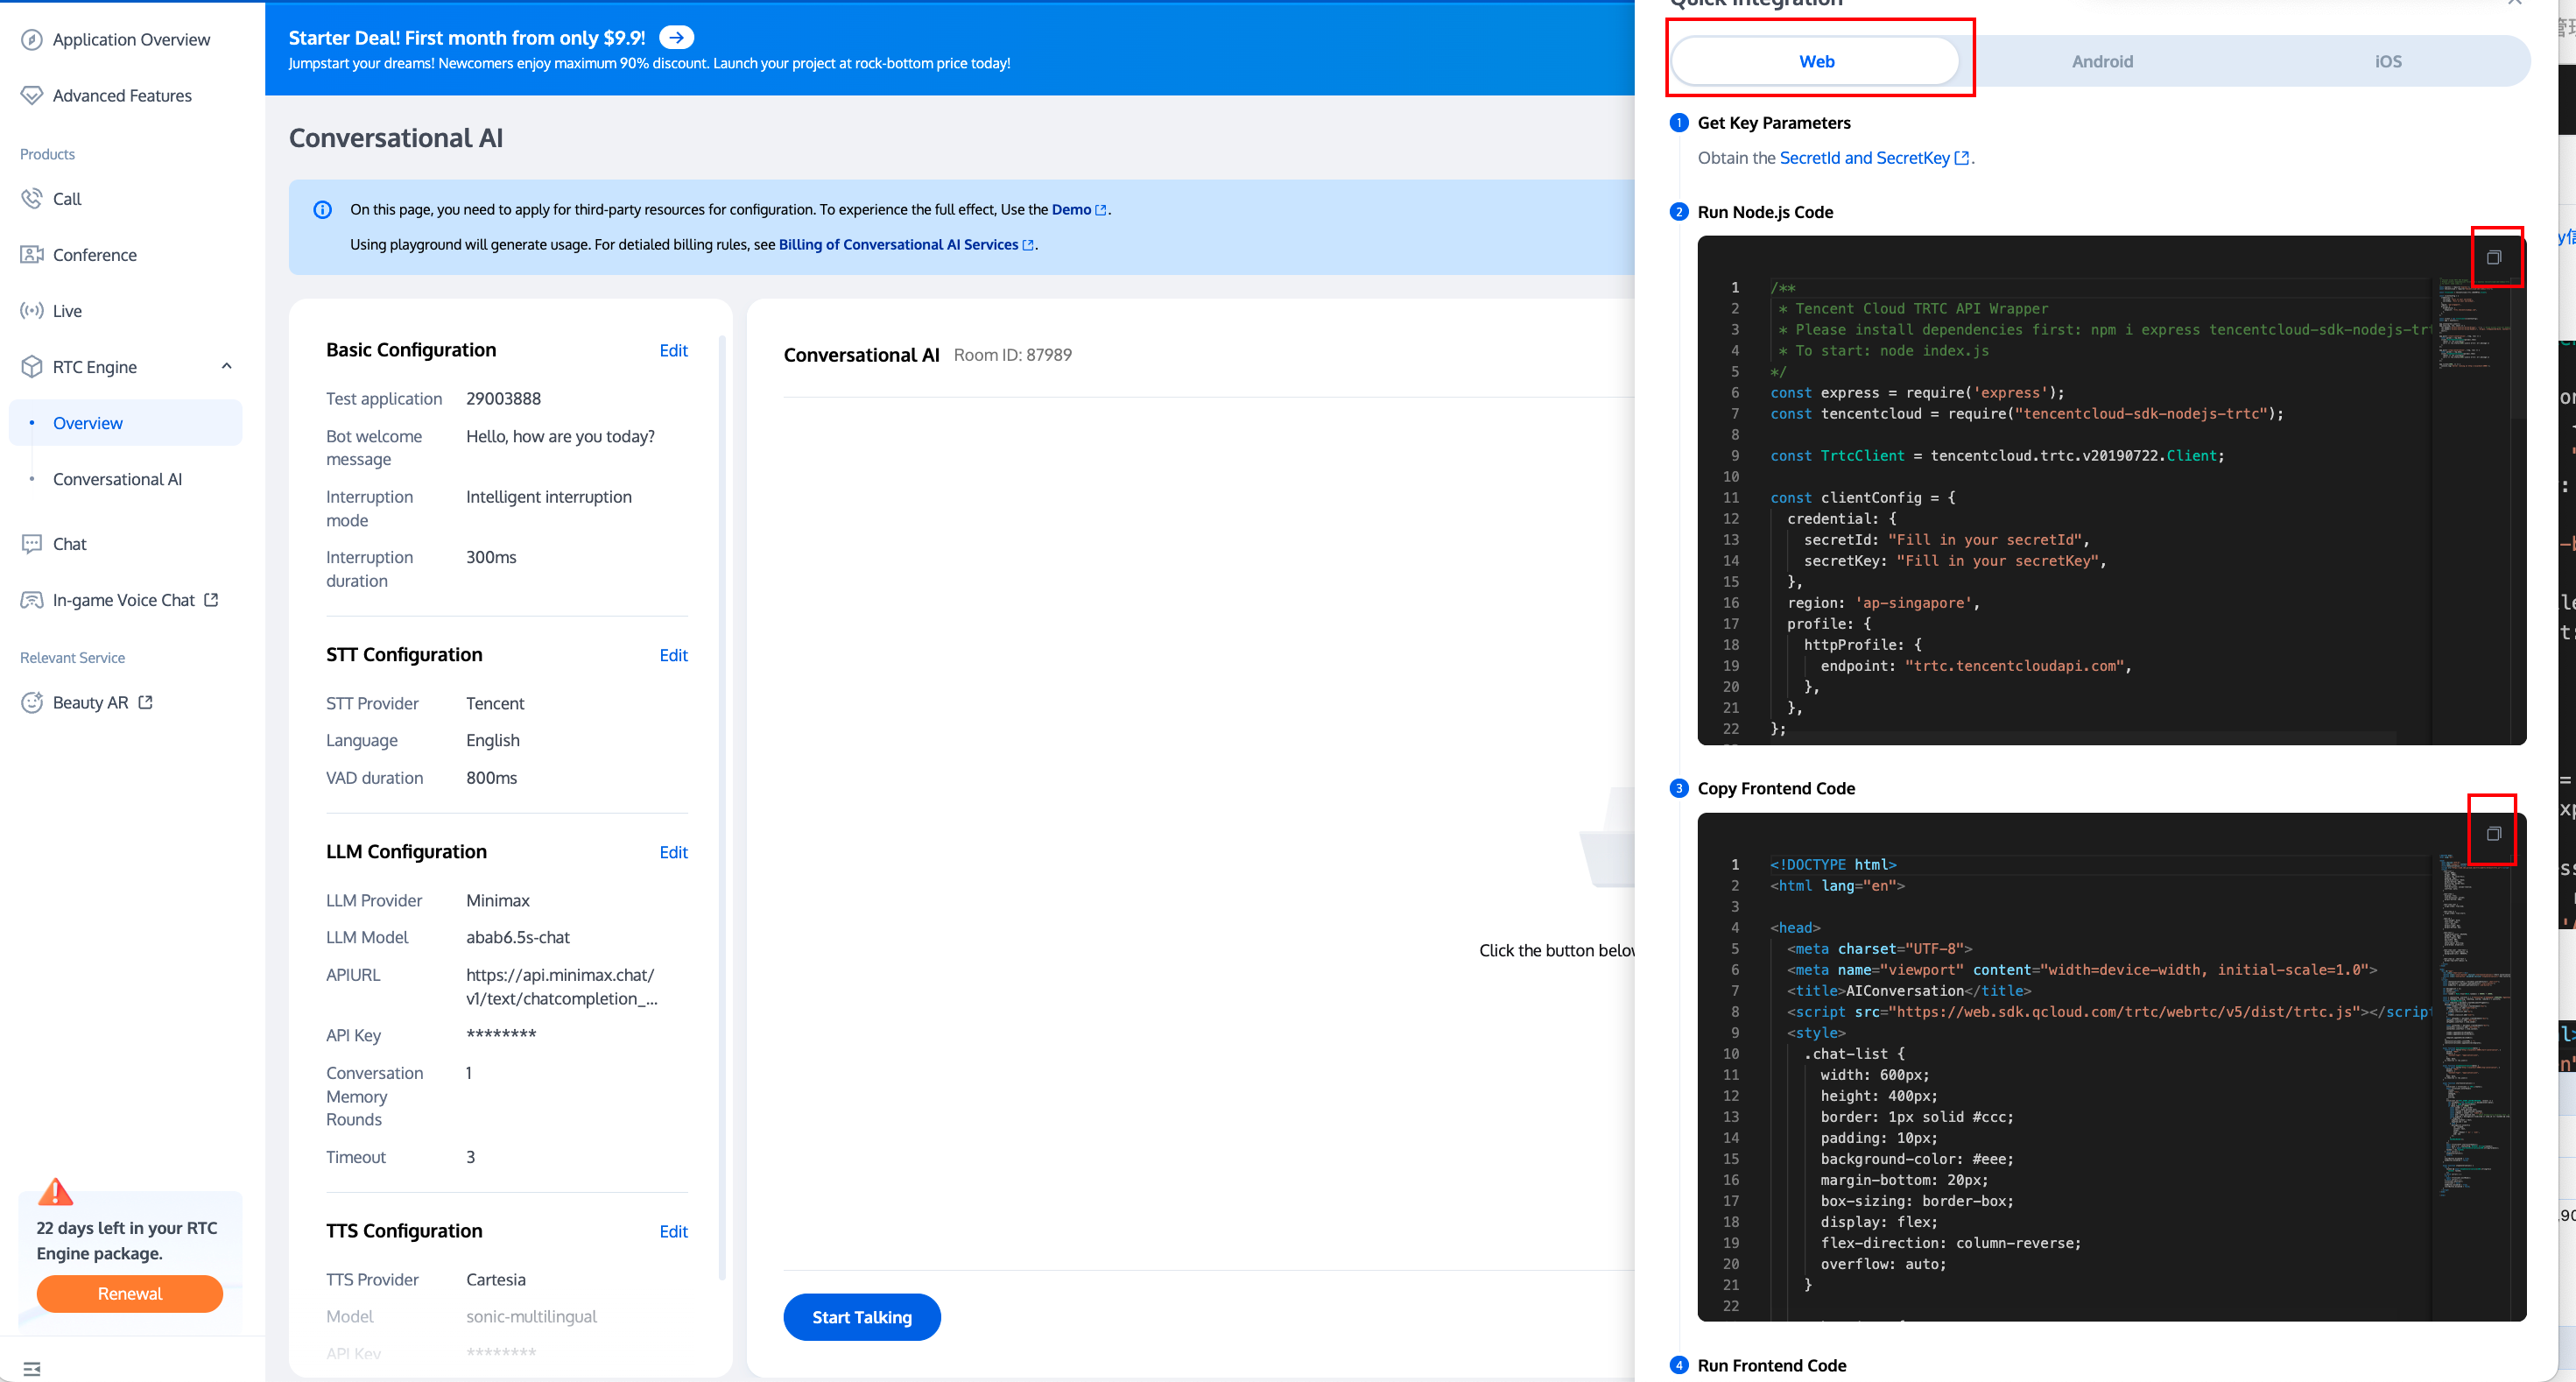Click the Conversational AI page heading

click(x=396, y=138)
